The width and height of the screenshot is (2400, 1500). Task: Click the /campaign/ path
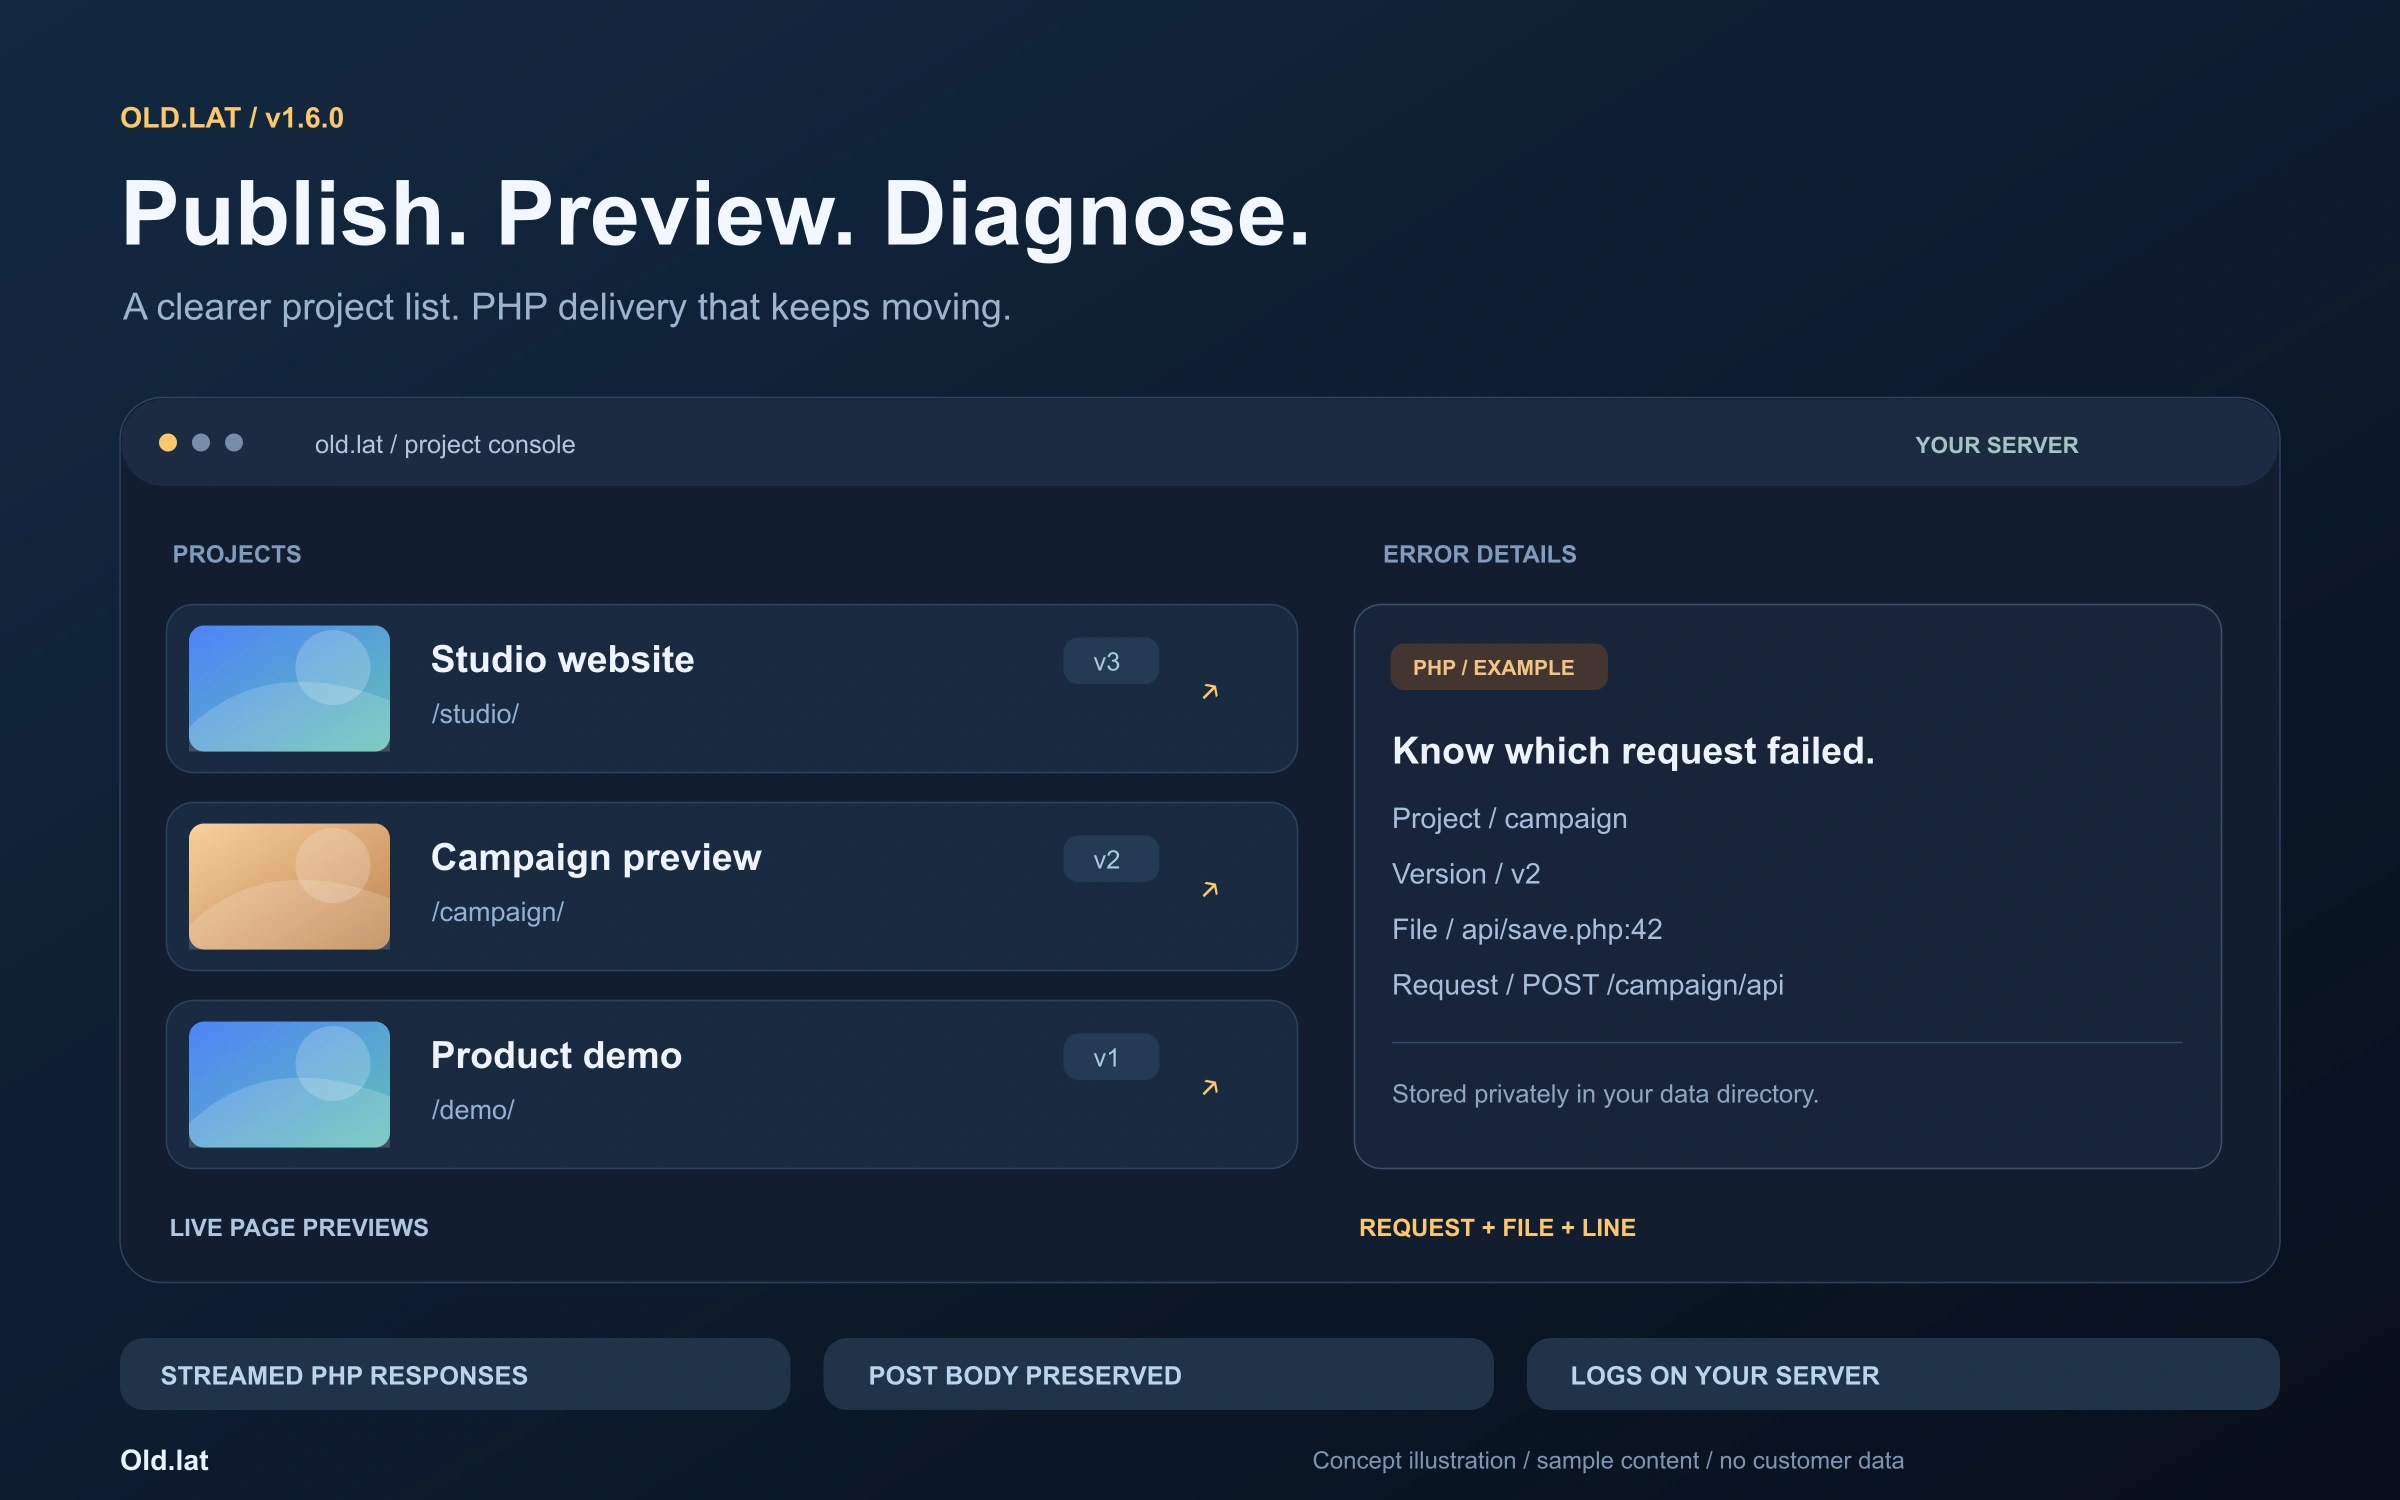[x=497, y=912]
